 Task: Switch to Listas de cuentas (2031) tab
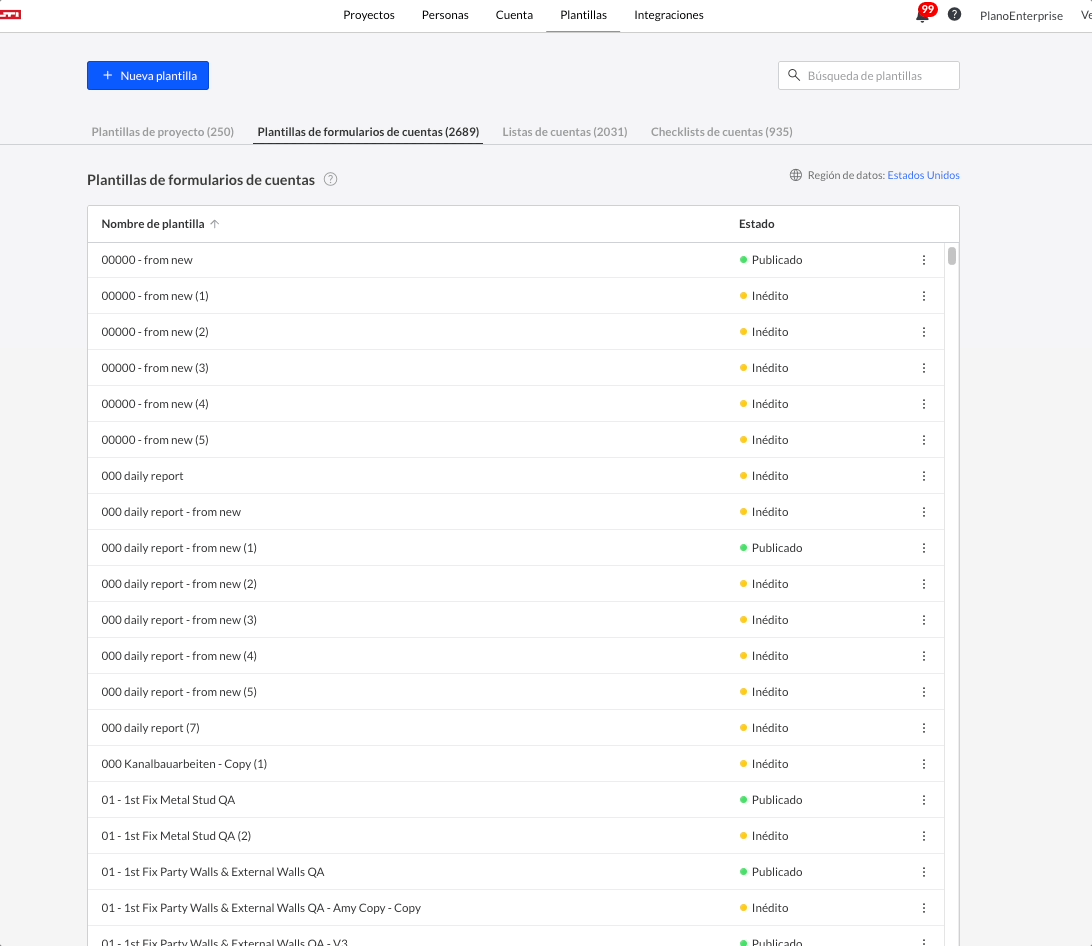coord(565,132)
